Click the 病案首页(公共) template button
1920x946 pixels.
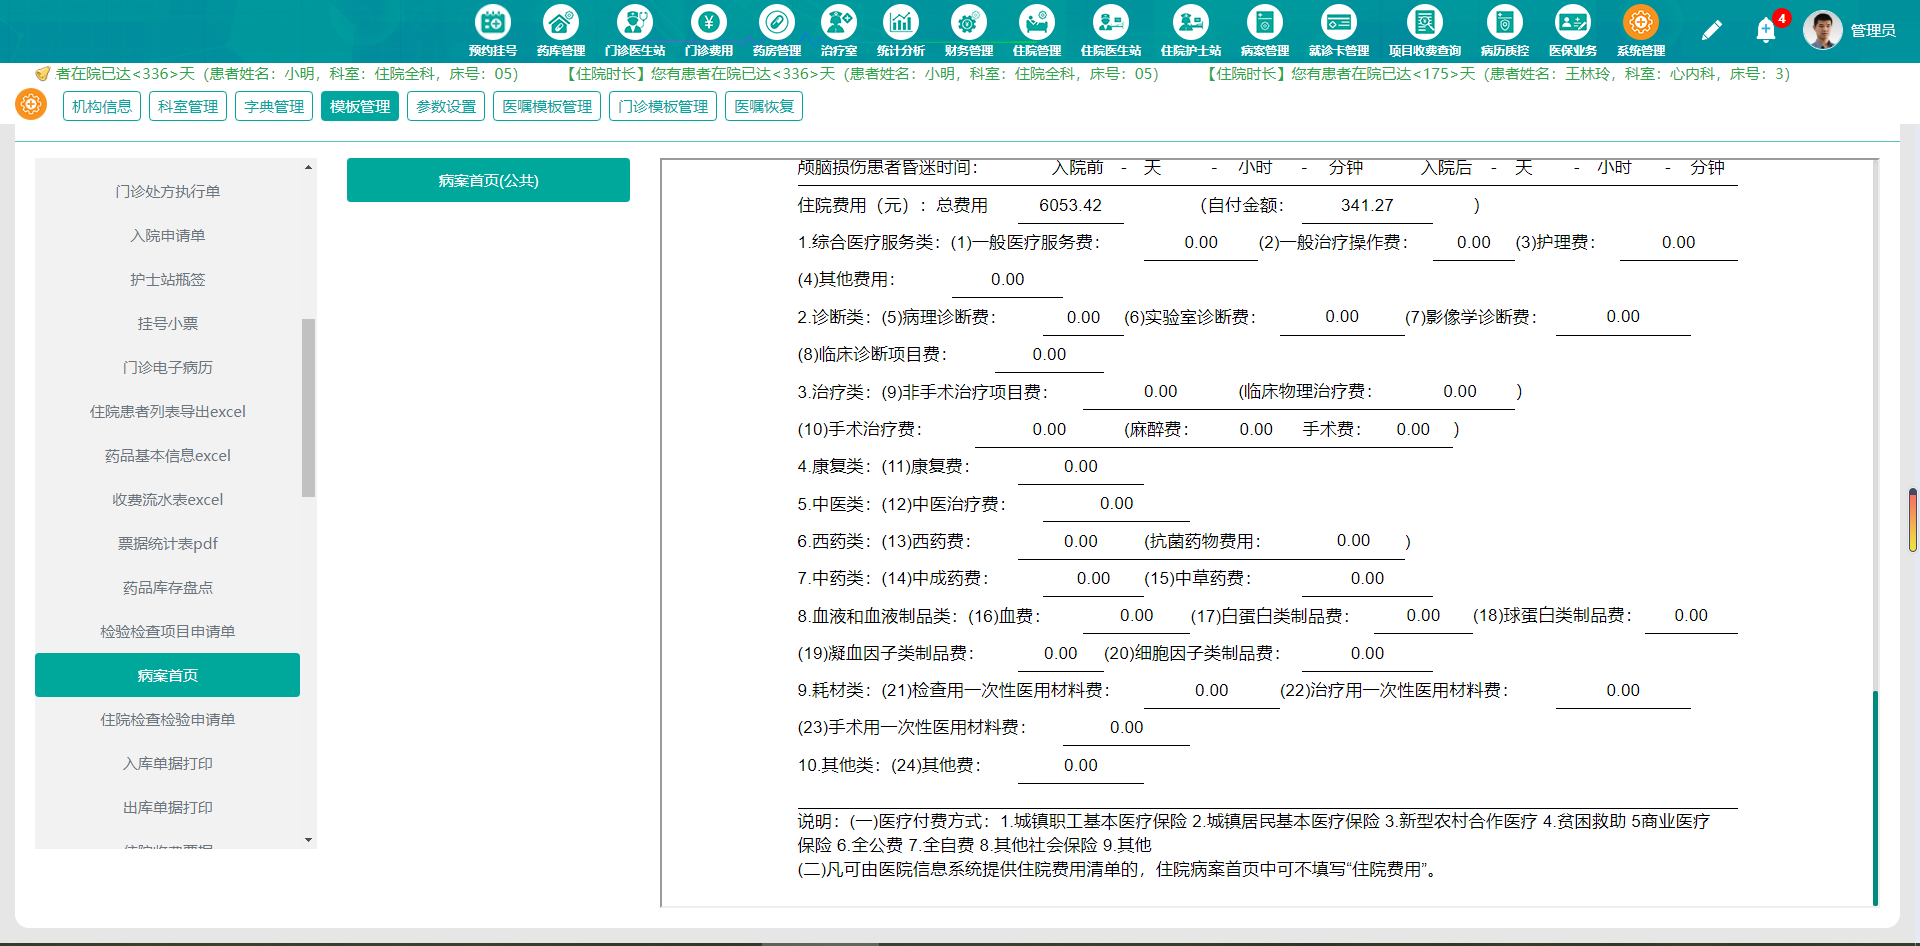pyautogui.click(x=488, y=180)
